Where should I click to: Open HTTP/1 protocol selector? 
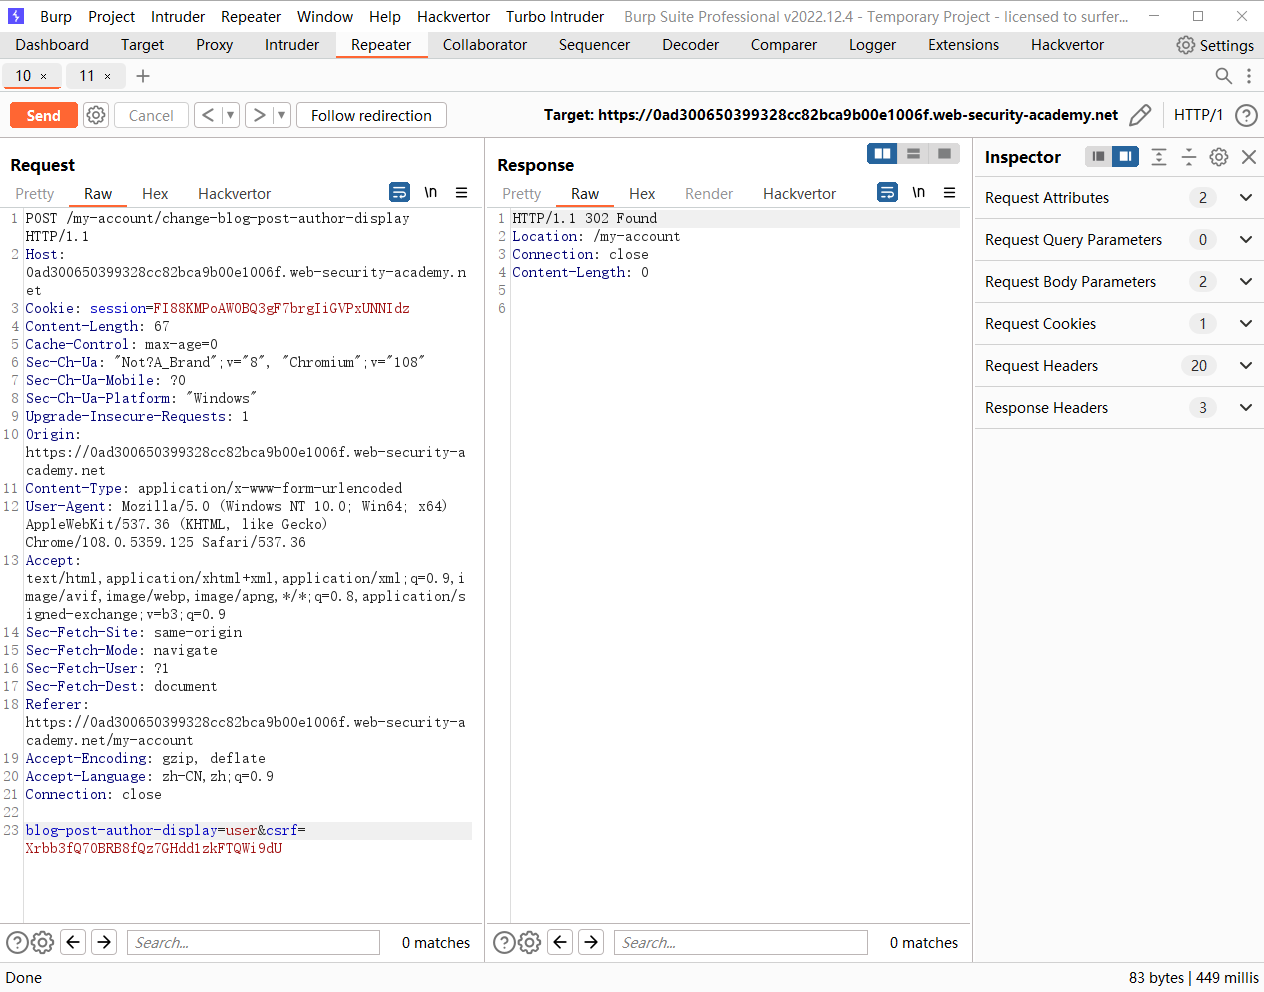pyautogui.click(x=1198, y=115)
